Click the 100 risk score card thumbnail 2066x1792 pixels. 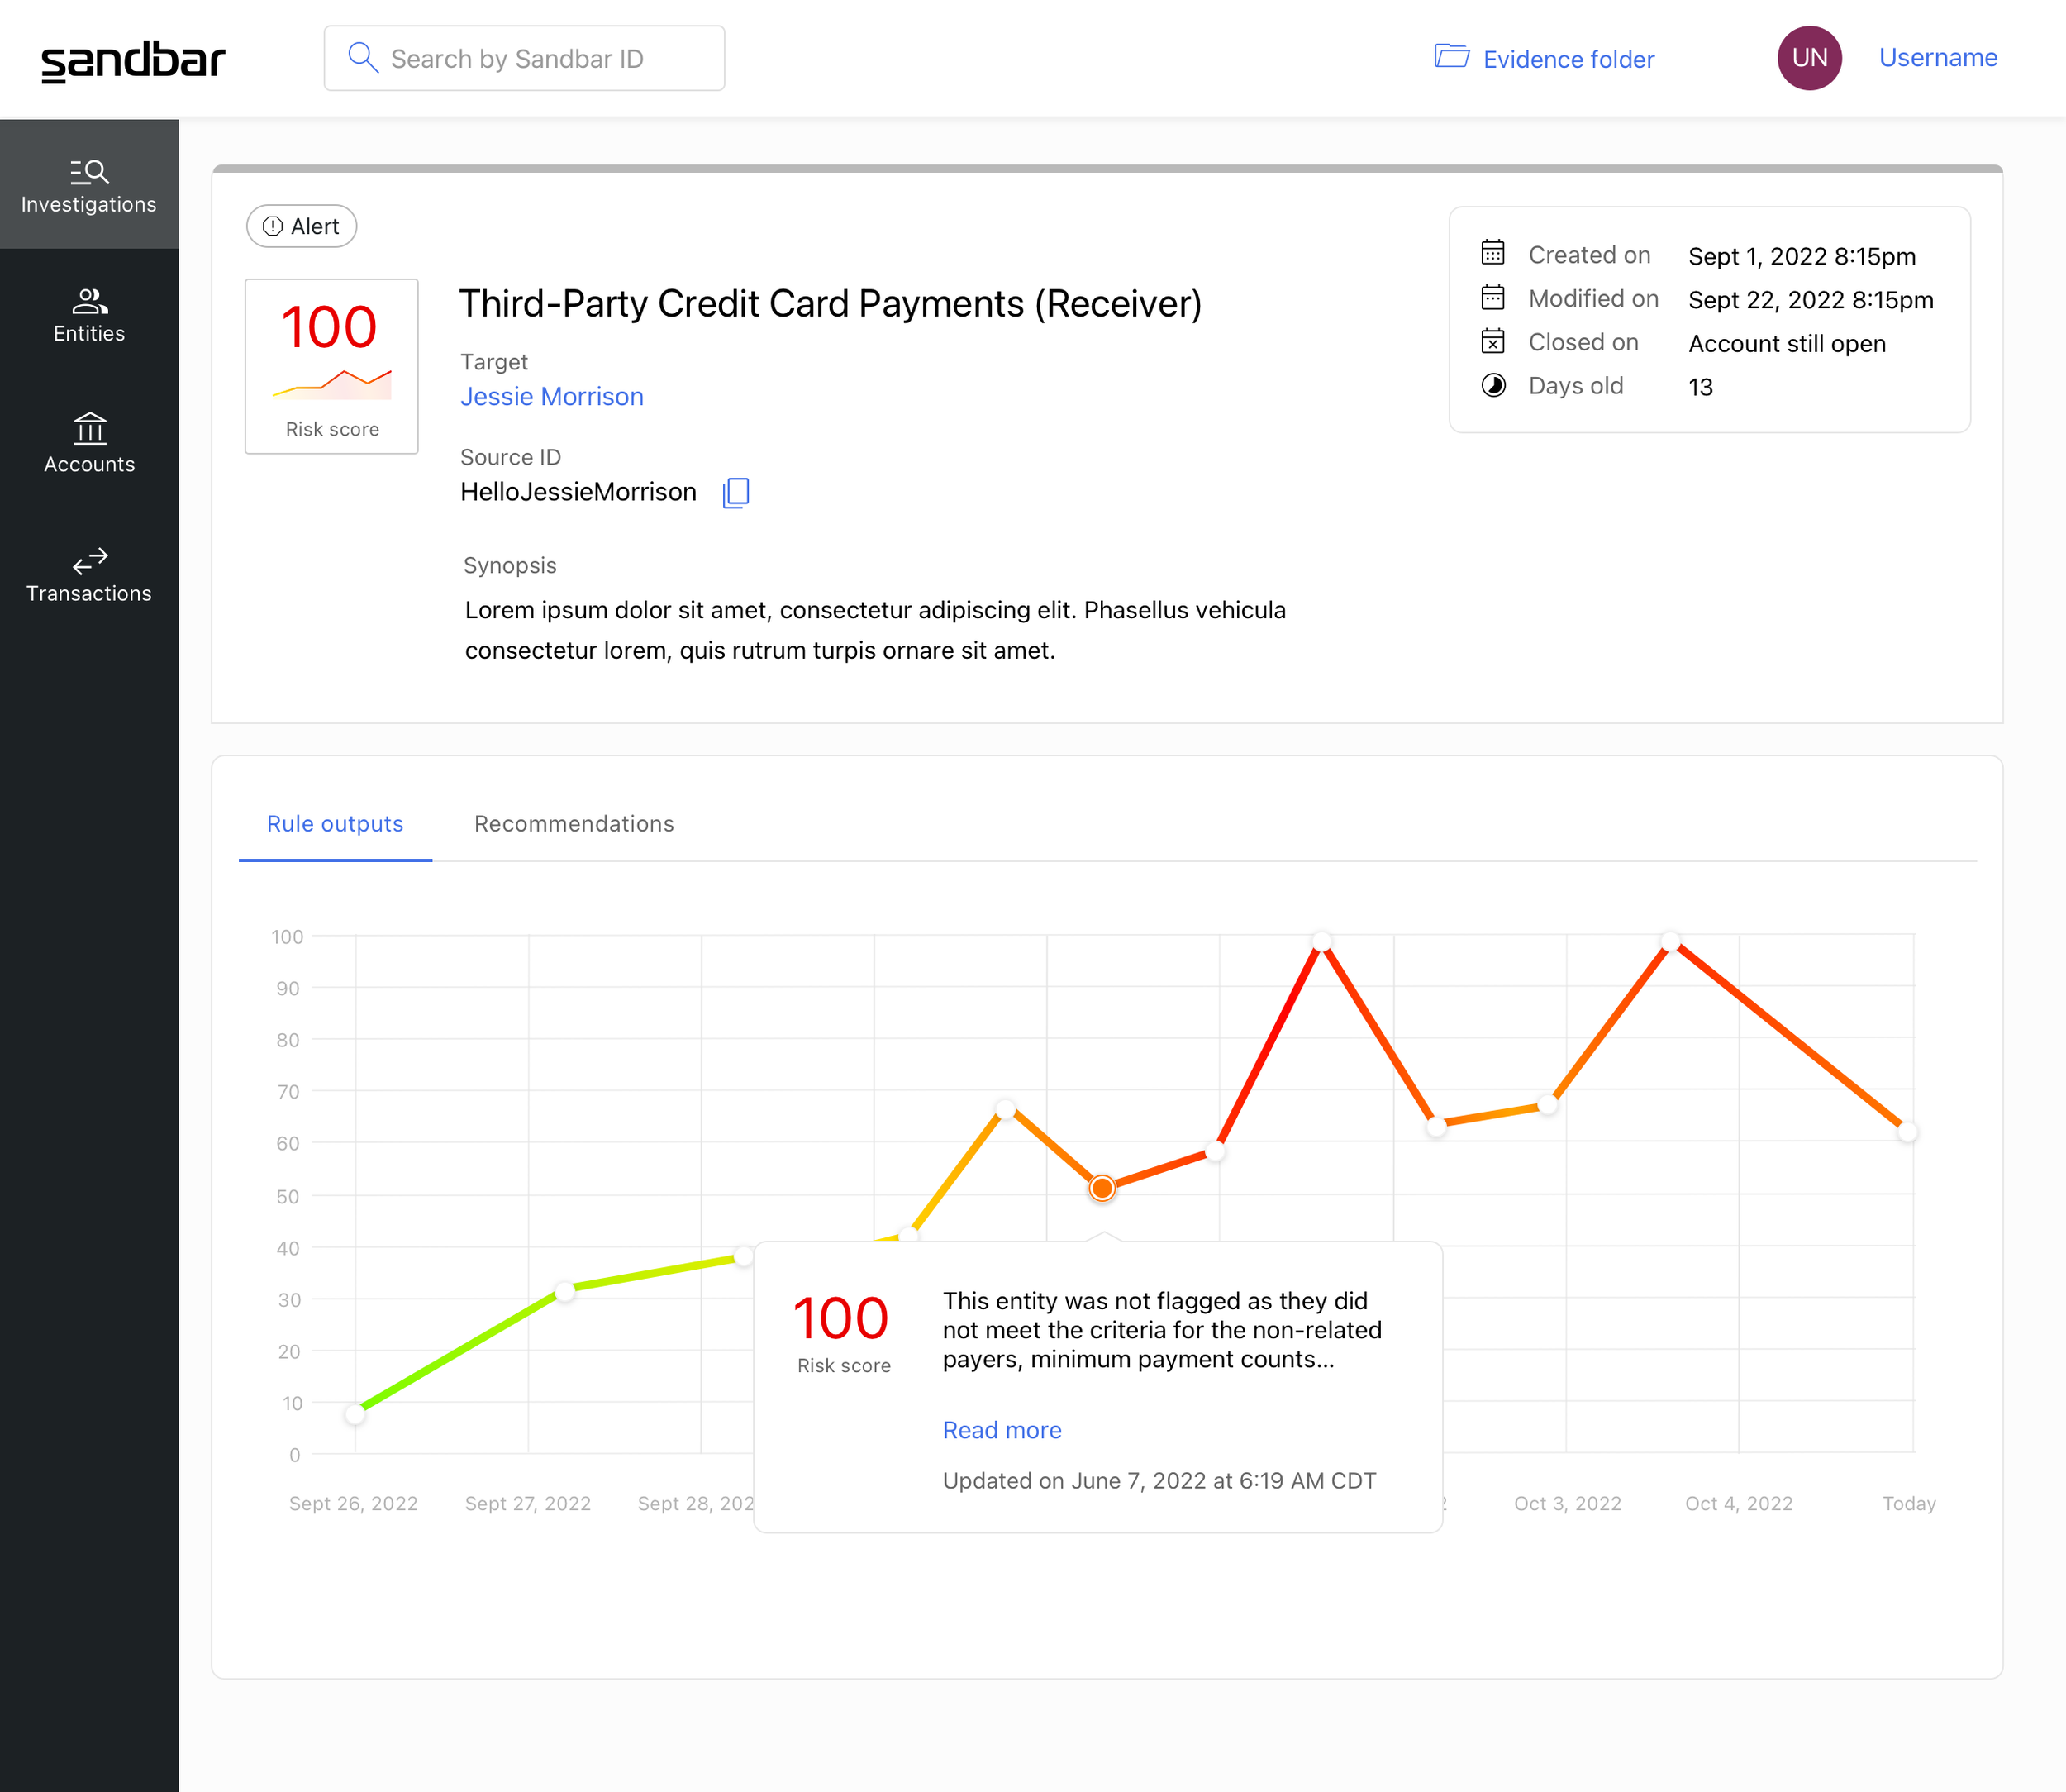tap(332, 366)
